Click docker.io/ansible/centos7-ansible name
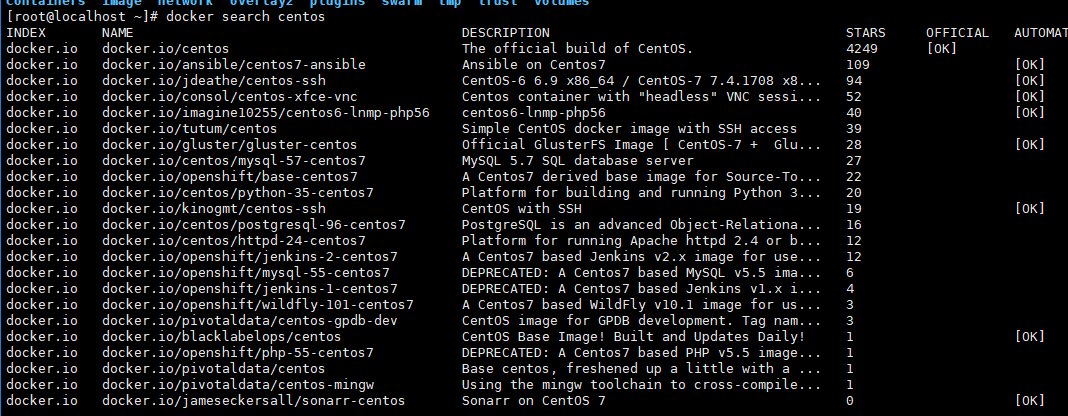This screenshot has height=416, width=1068. point(234,65)
